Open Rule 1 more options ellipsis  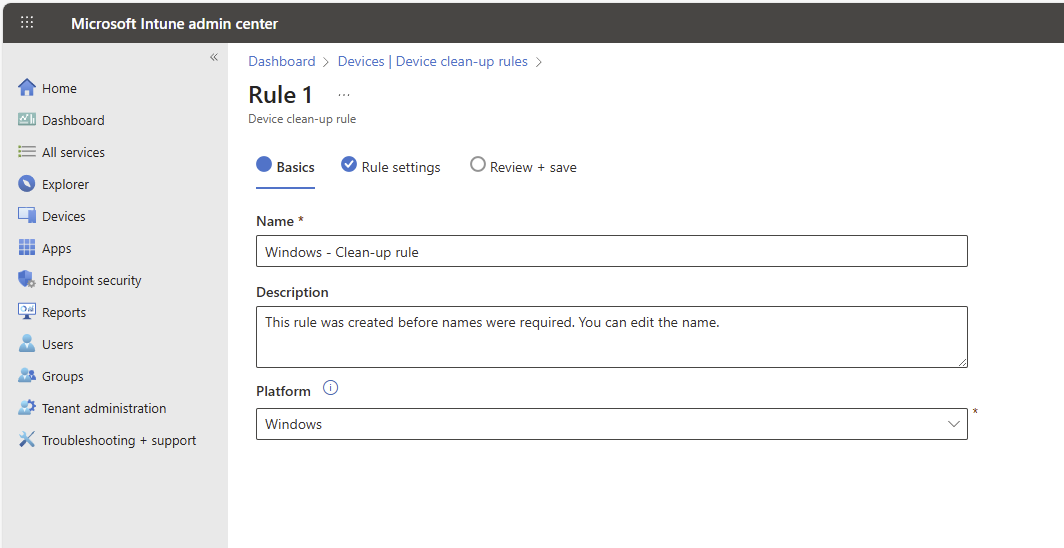[x=344, y=96]
